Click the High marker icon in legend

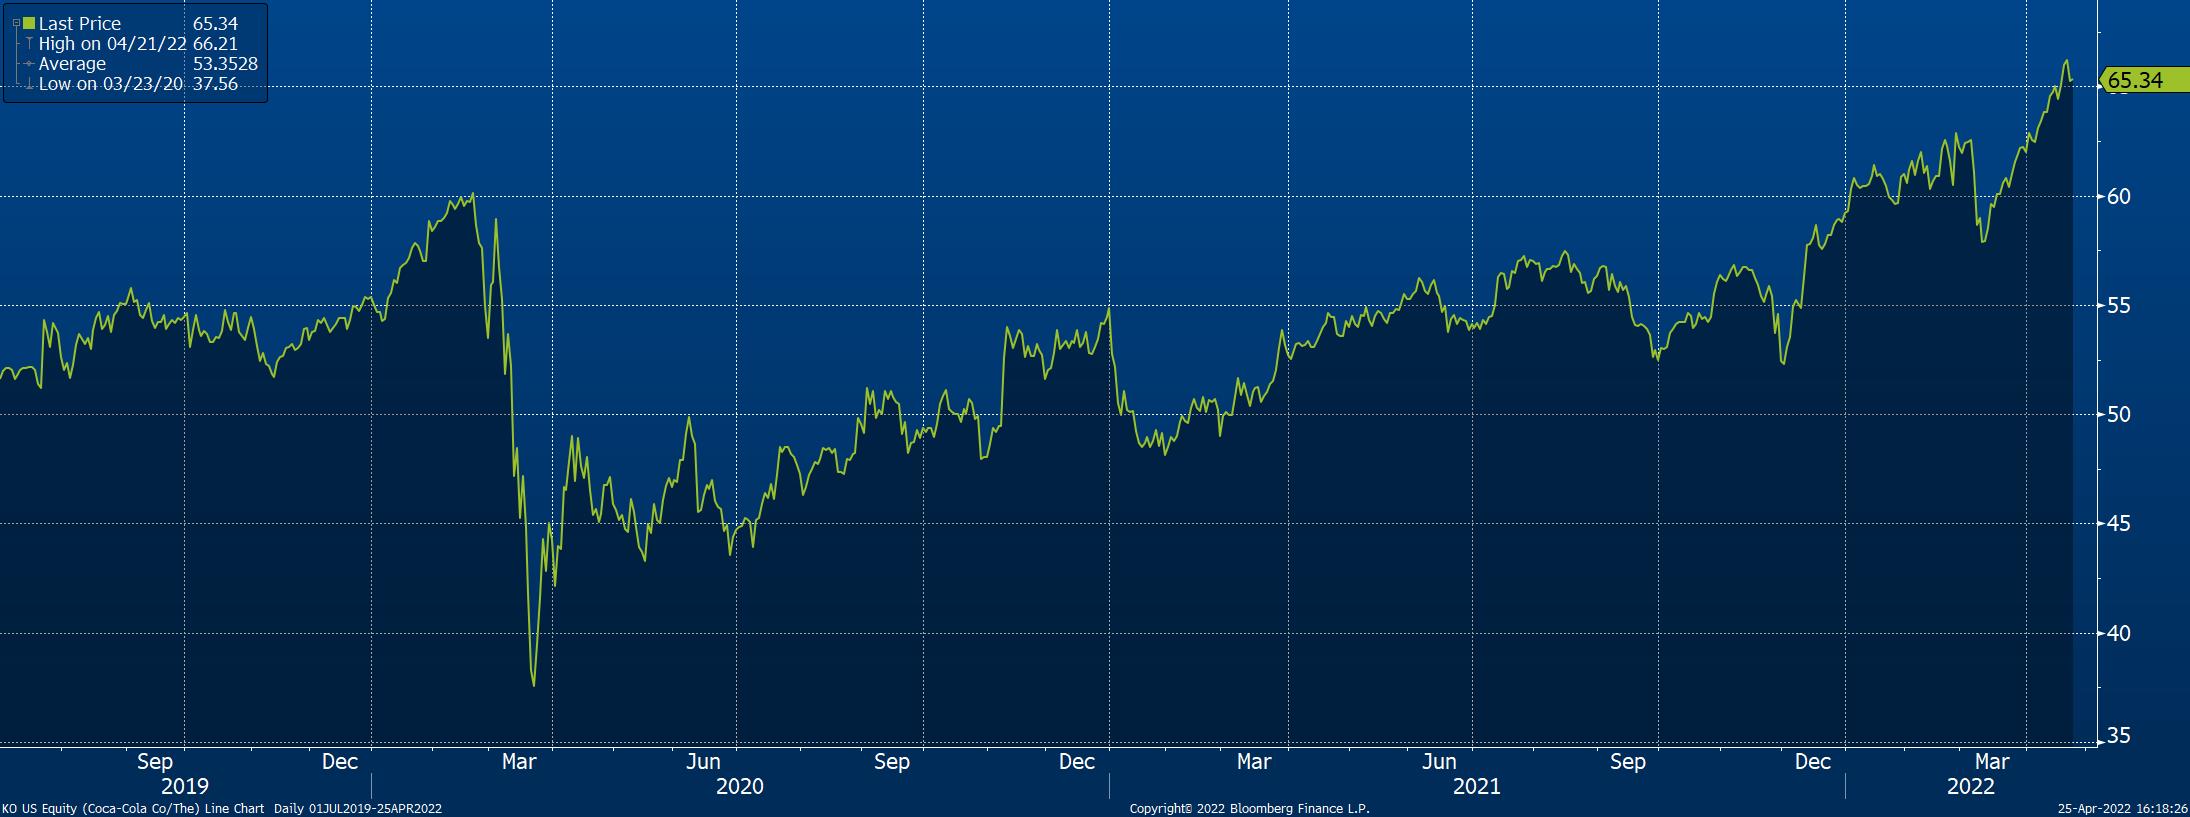(x=30, y=44)
